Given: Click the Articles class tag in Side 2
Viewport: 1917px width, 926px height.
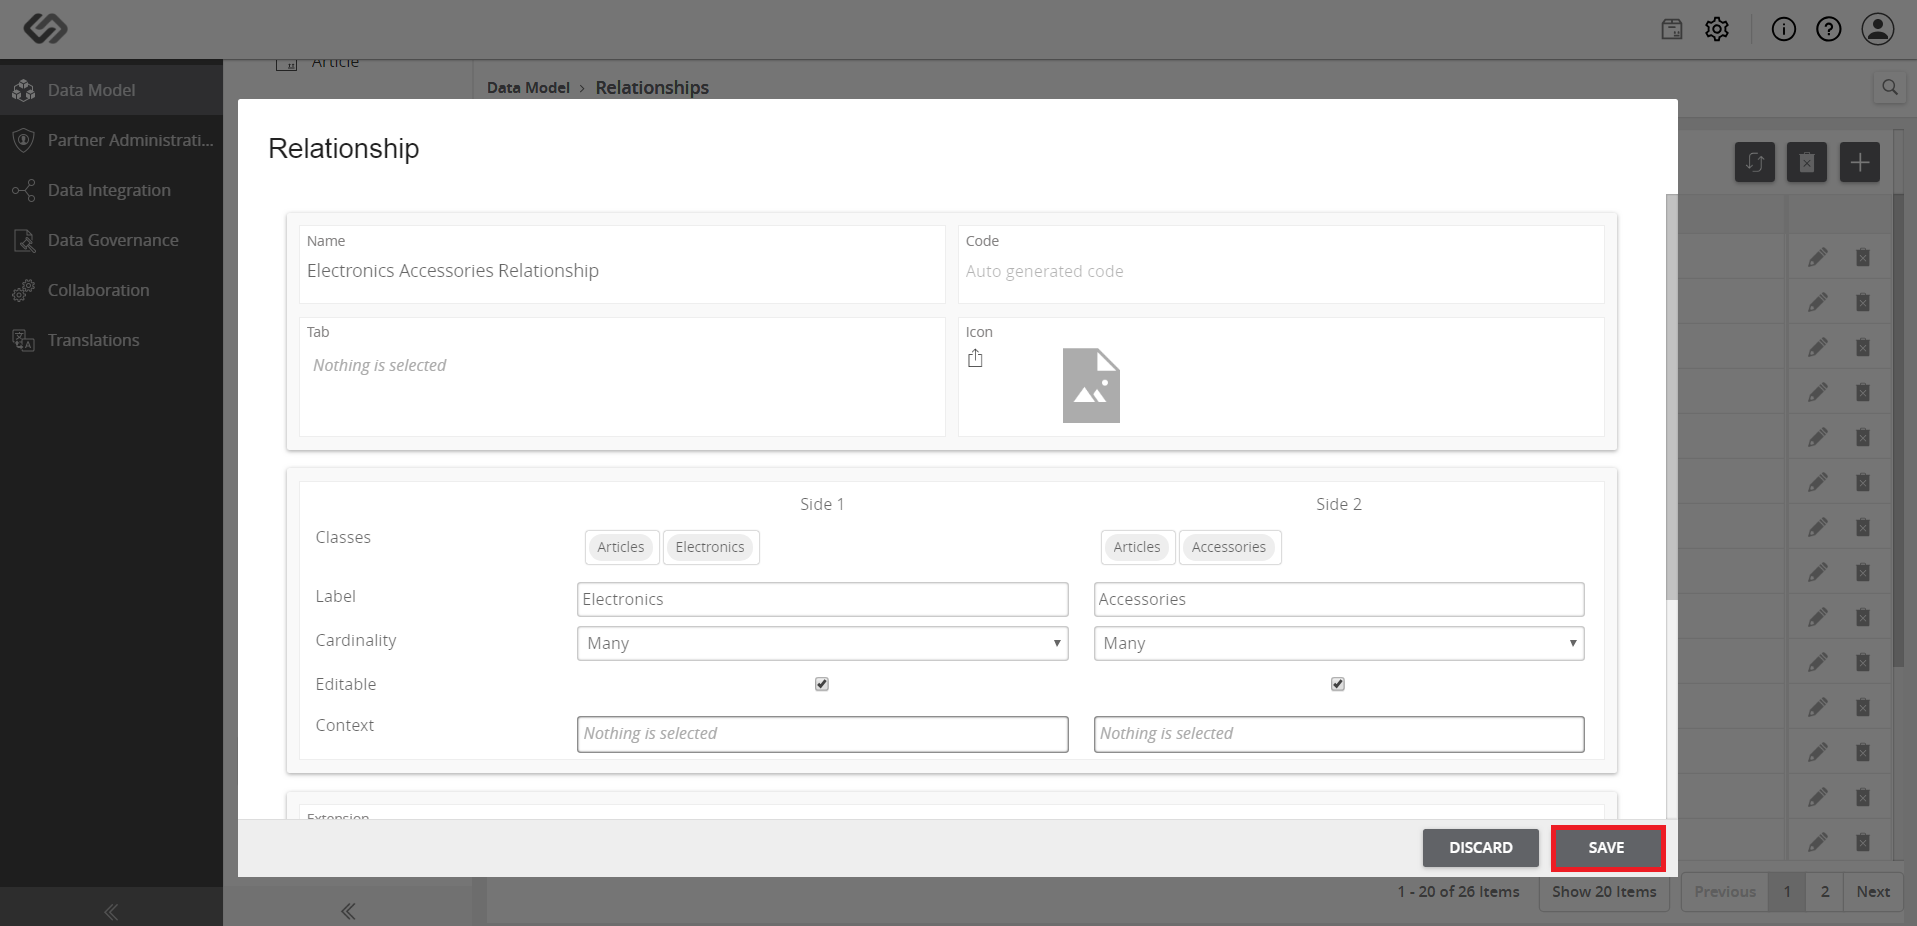Looking at the screenshot, I should 1137,547.
